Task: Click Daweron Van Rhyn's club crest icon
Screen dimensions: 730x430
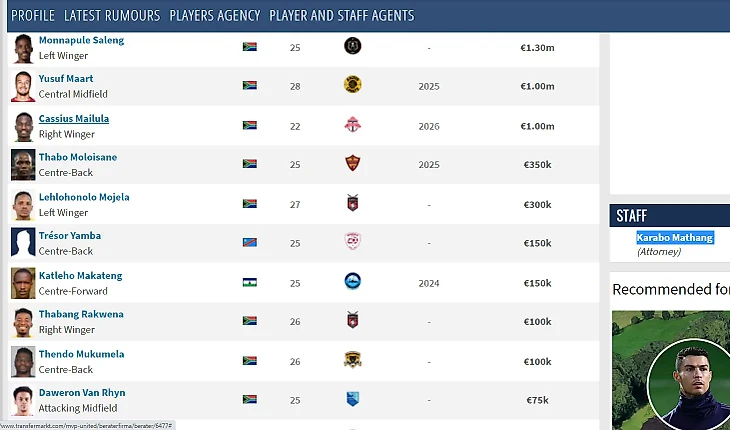Action: coord(352,399)
